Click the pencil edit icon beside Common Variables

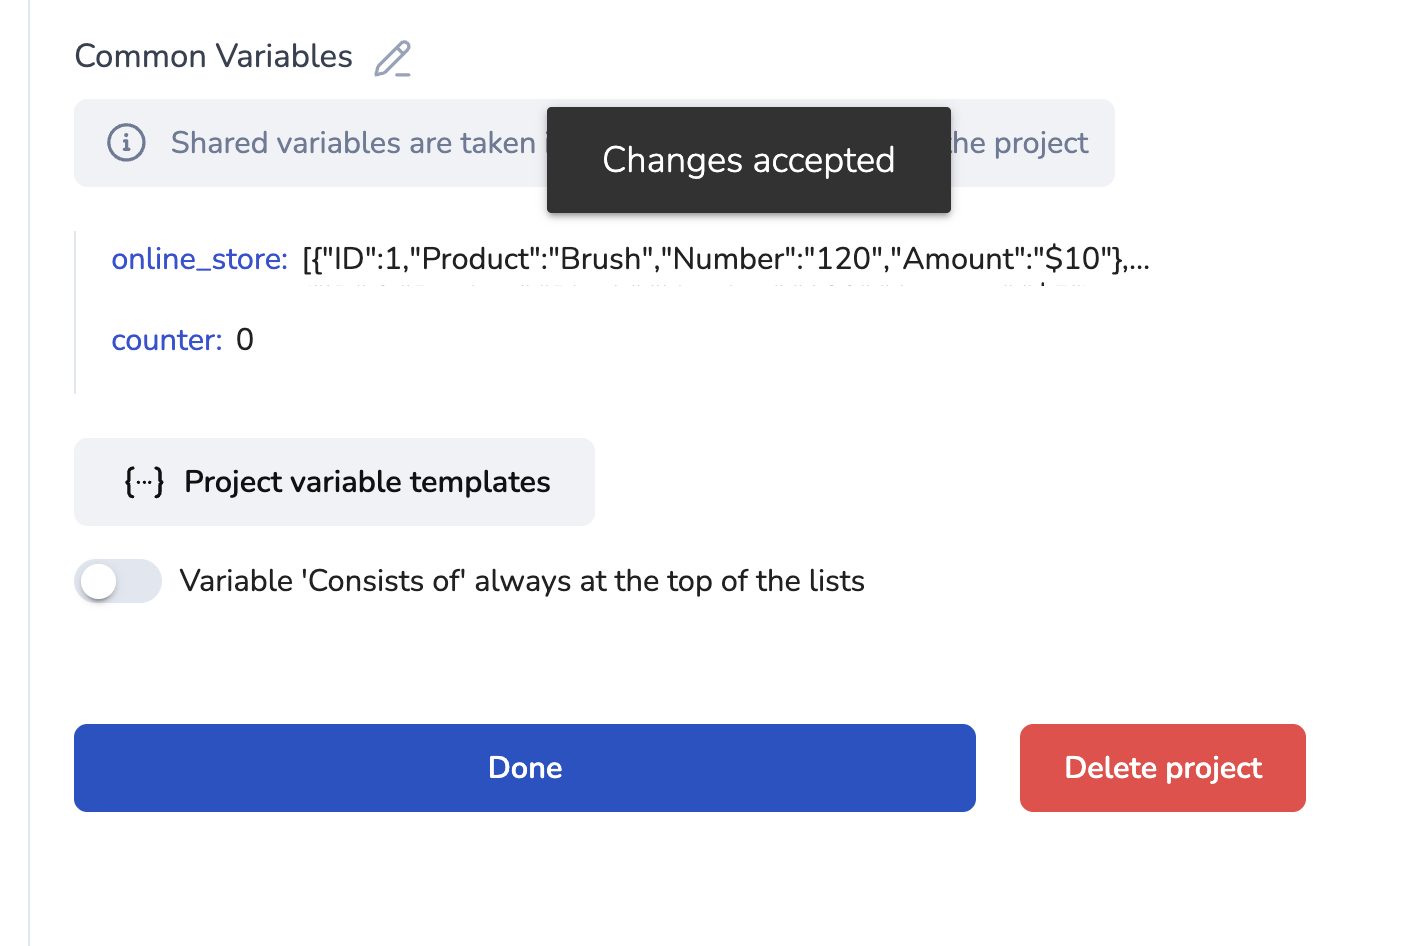point(392,58)
